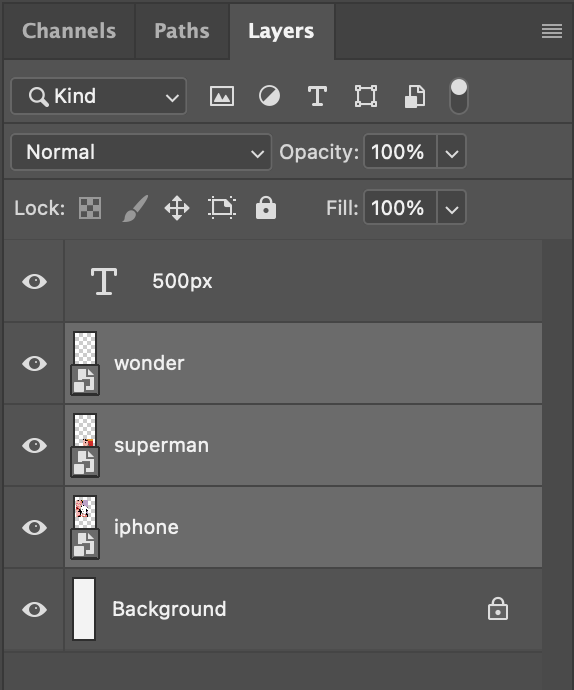Click superman layer smart object badge
This screenshot has height=690, width=574.
pos(85,462)
